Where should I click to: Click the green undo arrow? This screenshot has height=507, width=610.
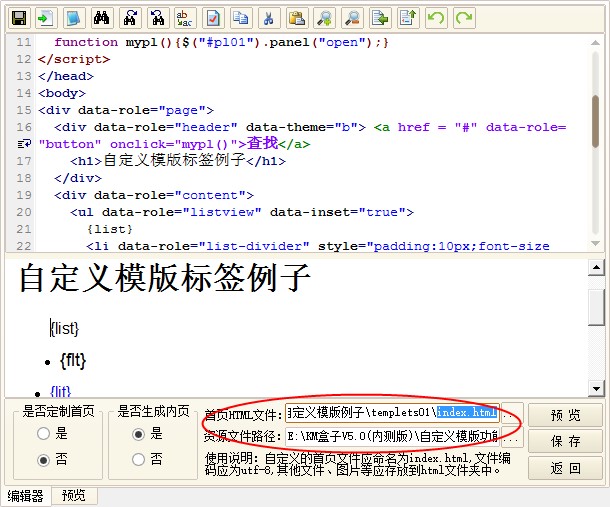point(436,18)
